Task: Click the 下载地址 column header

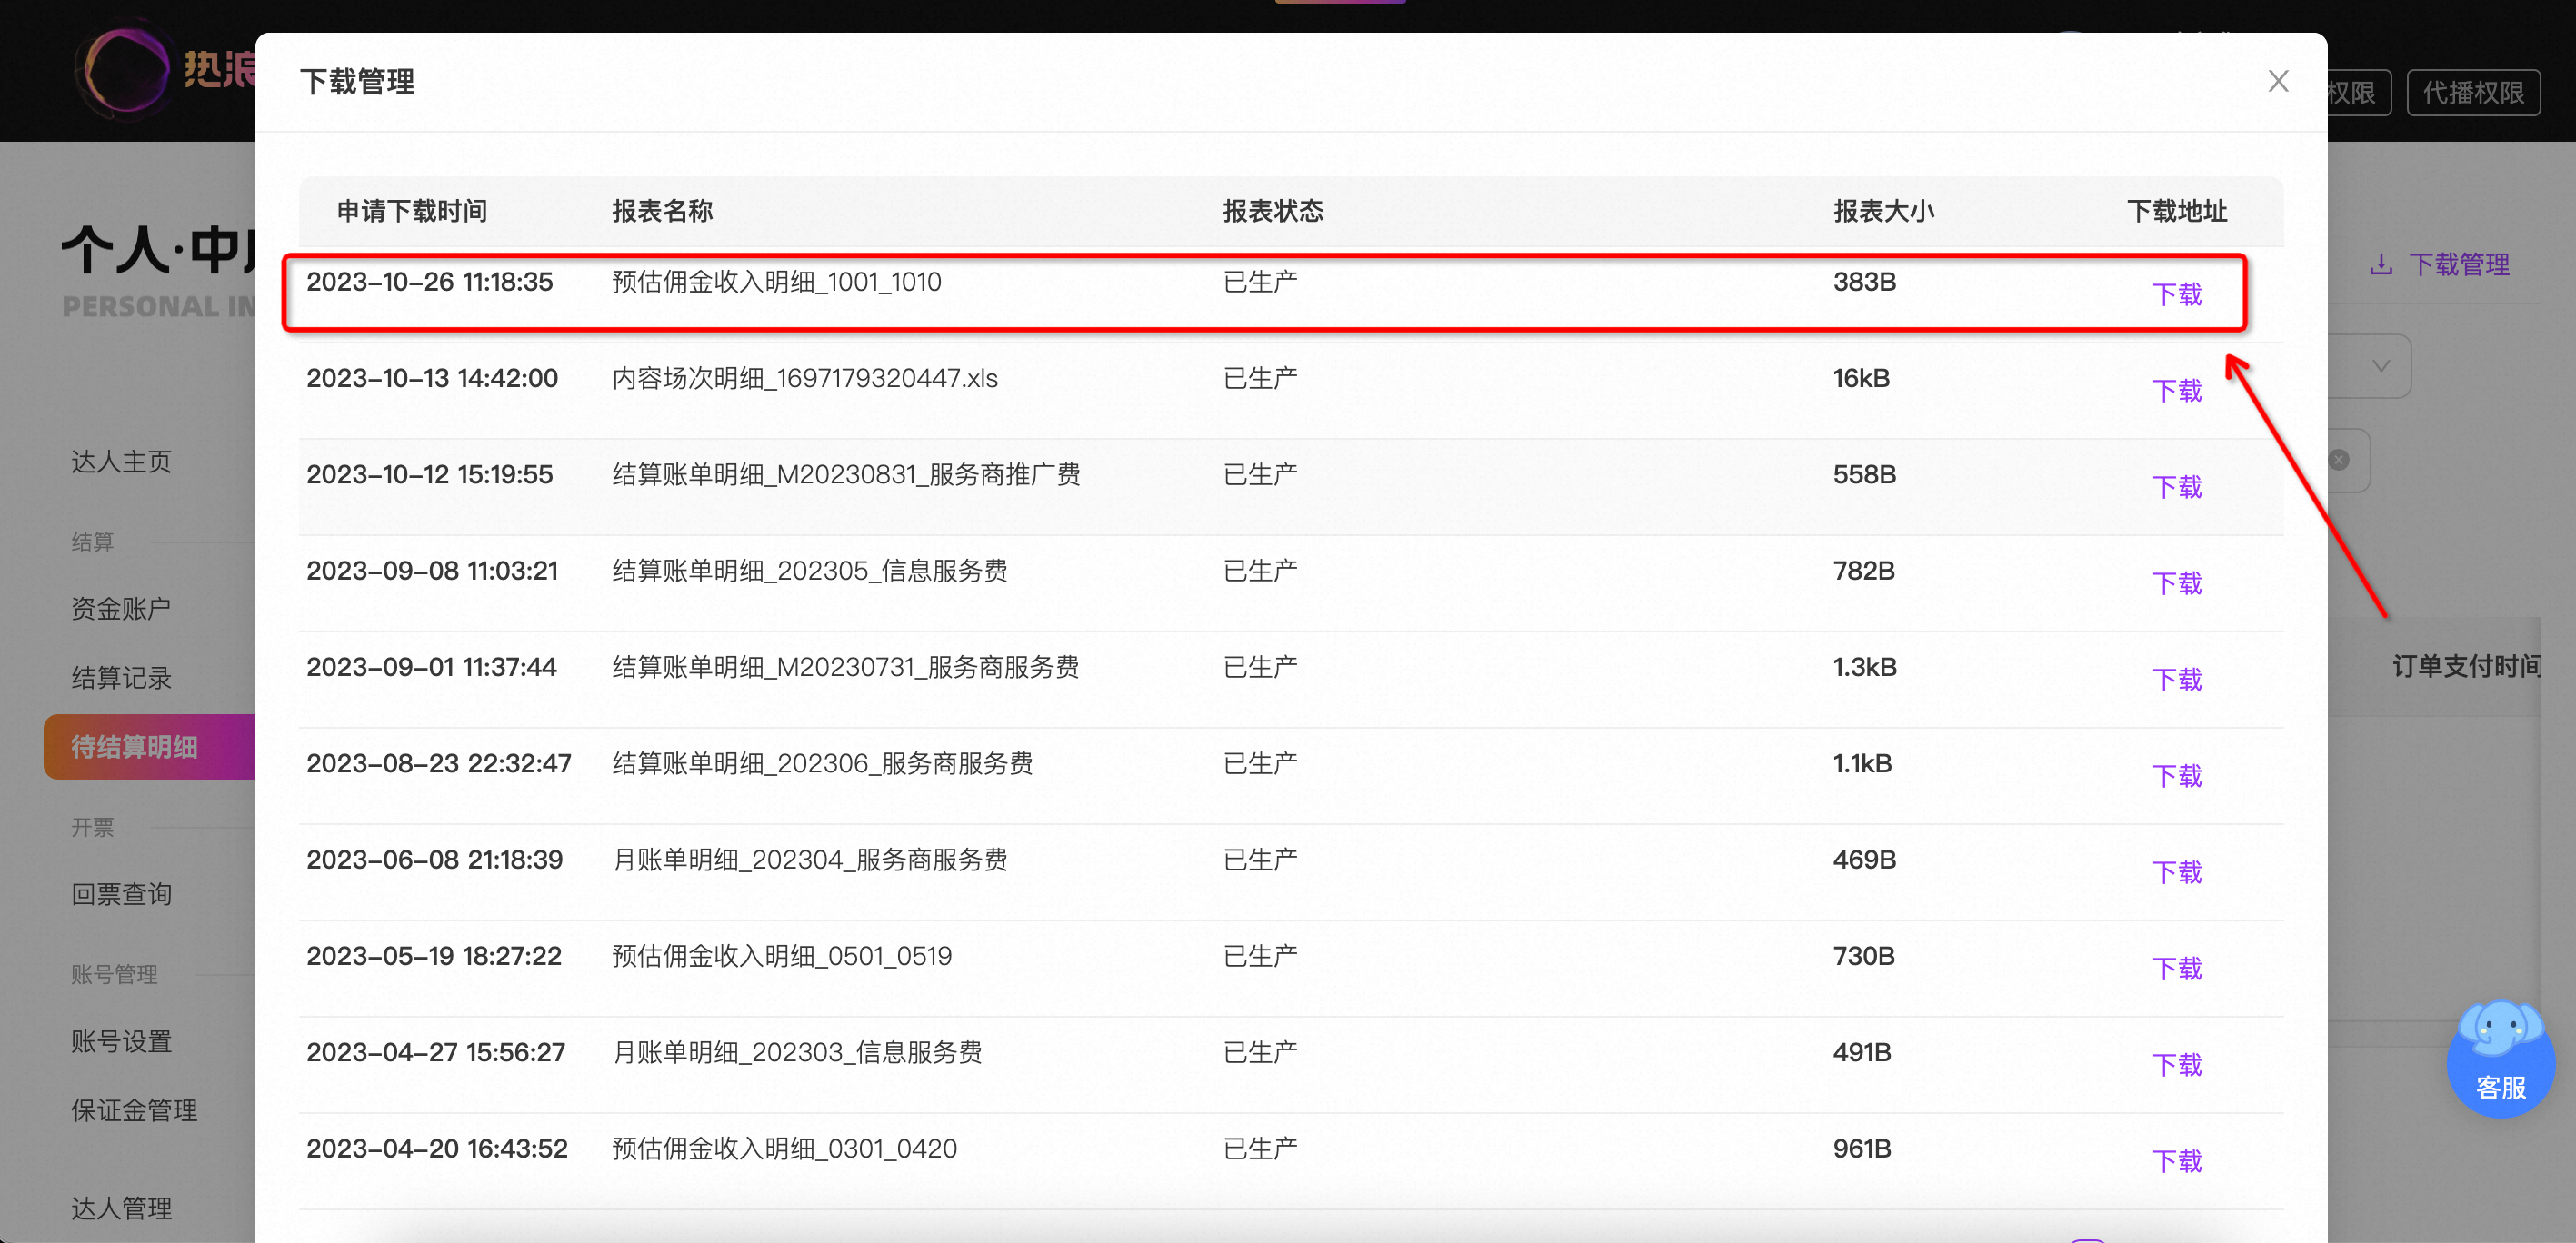Action: [2177, 211]
